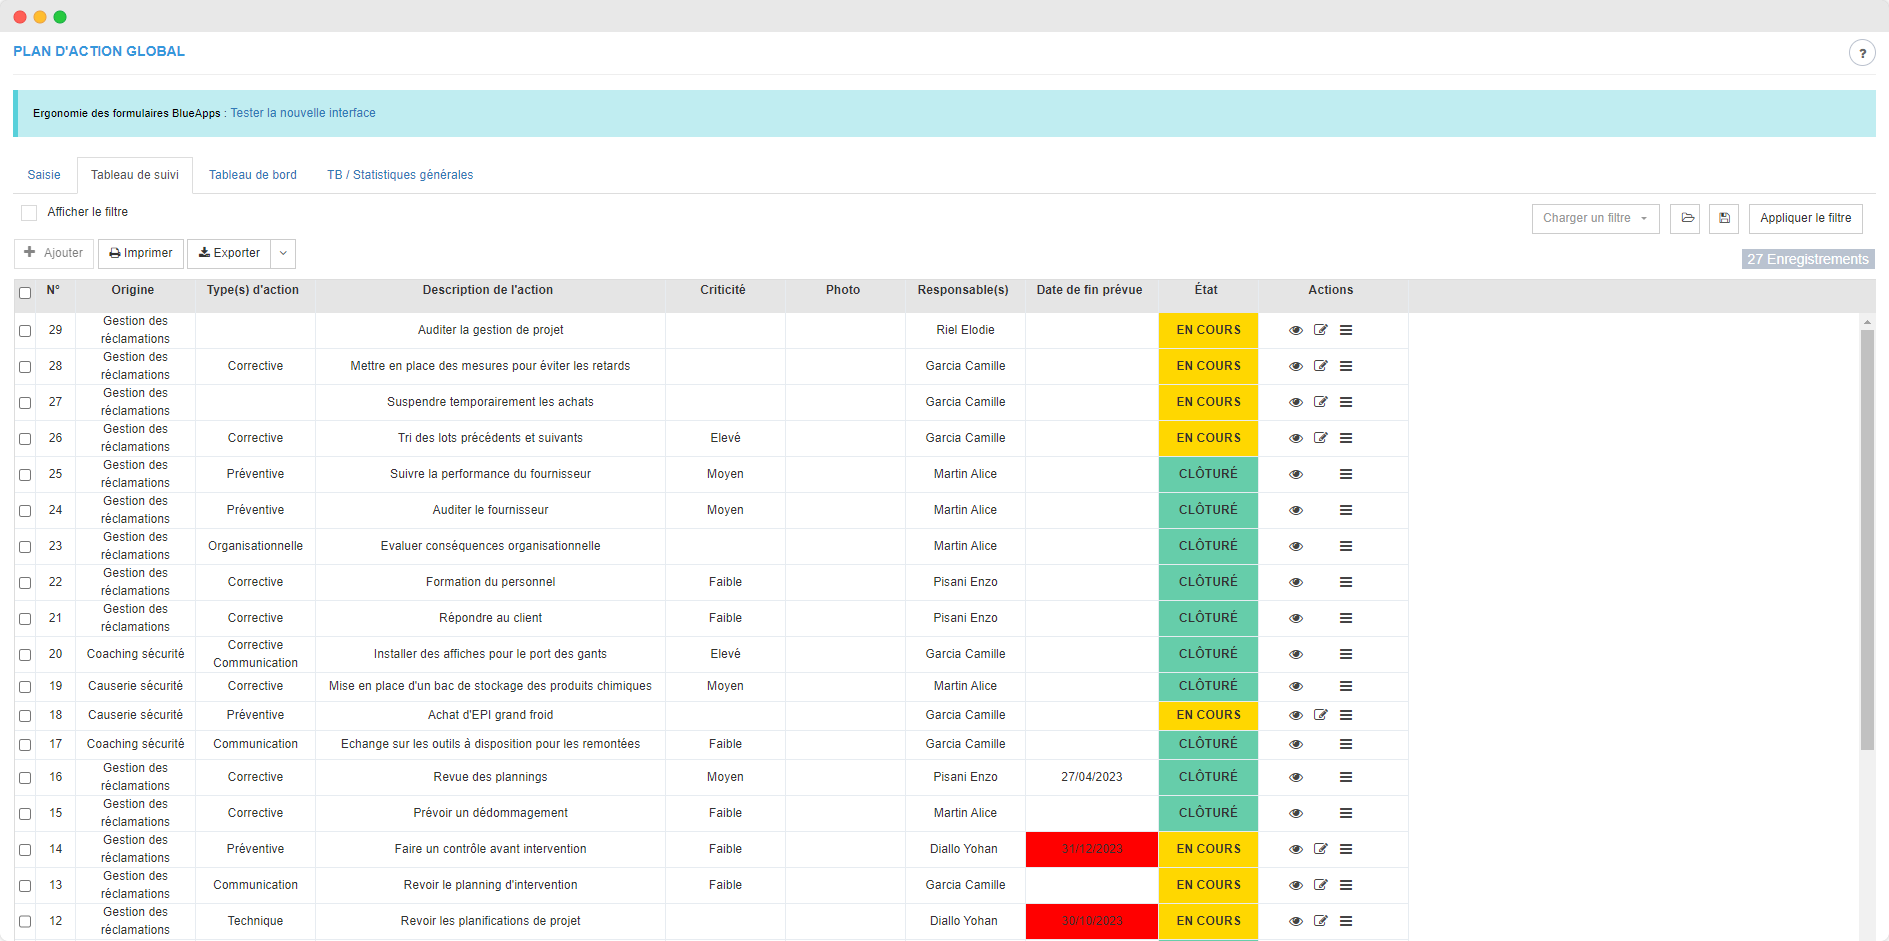The height and width of the screenshot is (941, 1889).
Task: Open the row menu for action 17
Action: point(1346,744)
